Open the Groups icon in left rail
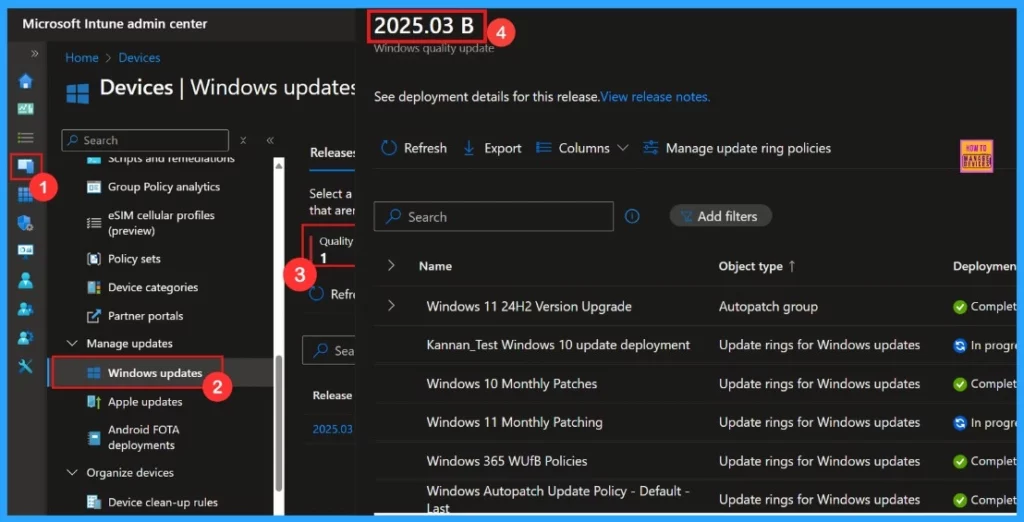Image resolution: width=1024 pixels, height=522 pixels. coord(25,309)
